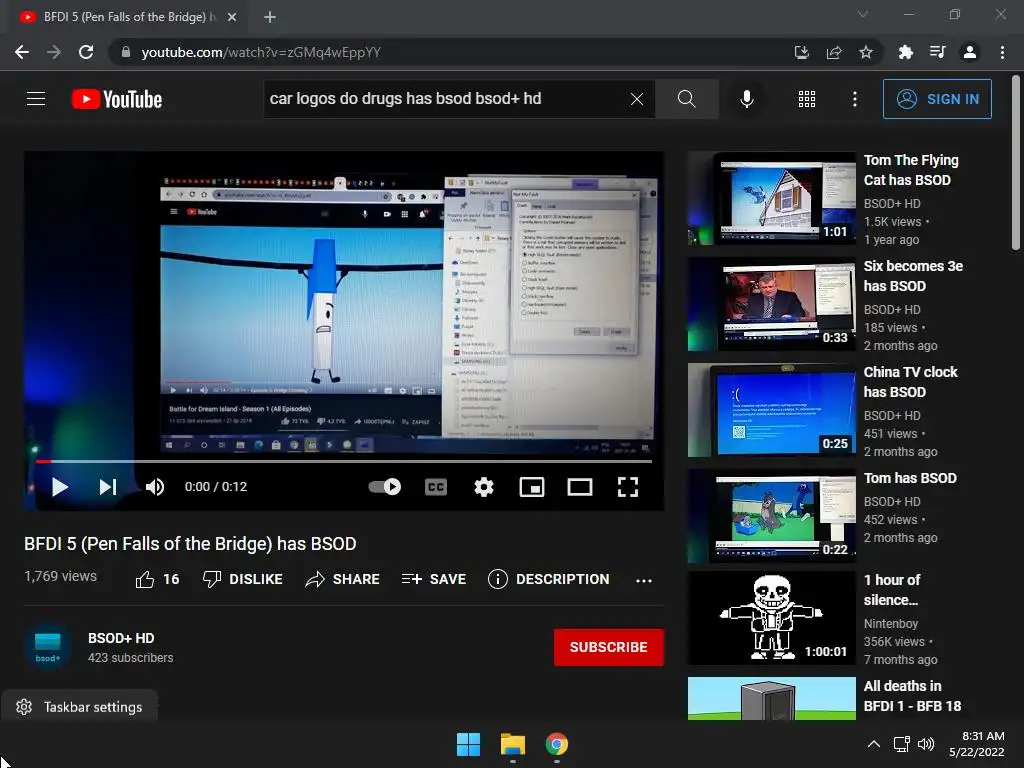Click the SIGN IN button
1024x768 pixels.
936,99
